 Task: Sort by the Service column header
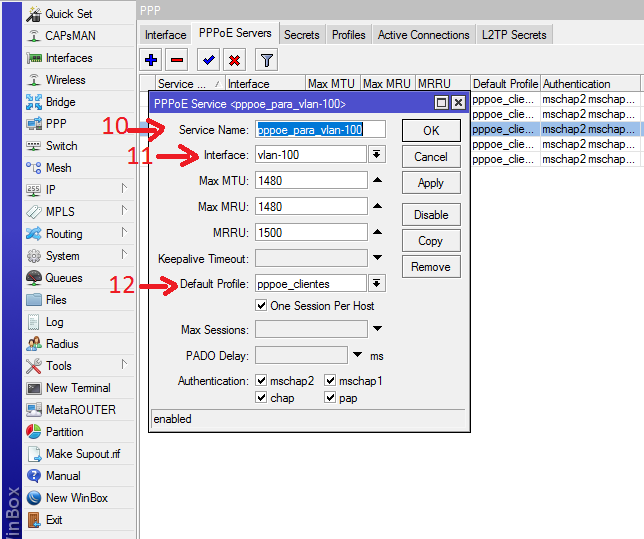point(190,84)
